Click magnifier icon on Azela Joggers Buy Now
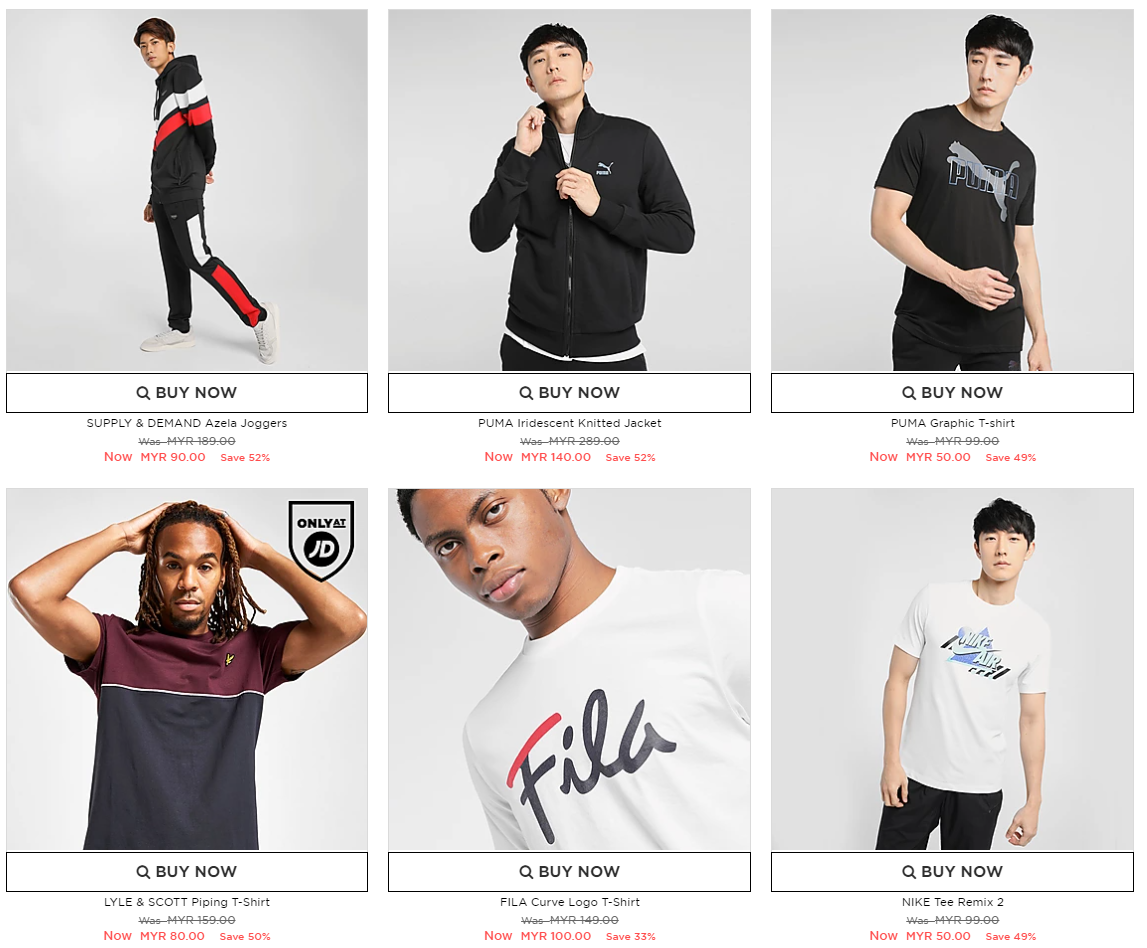1147x948 pixels. tap(143, 393)
